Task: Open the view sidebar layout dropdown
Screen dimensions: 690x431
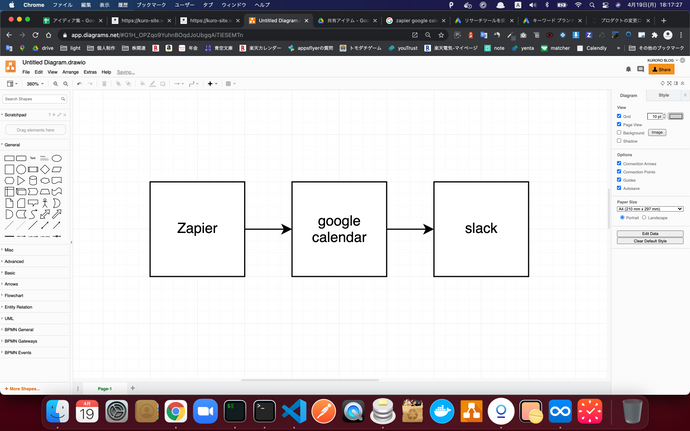Action: point(12,84)
